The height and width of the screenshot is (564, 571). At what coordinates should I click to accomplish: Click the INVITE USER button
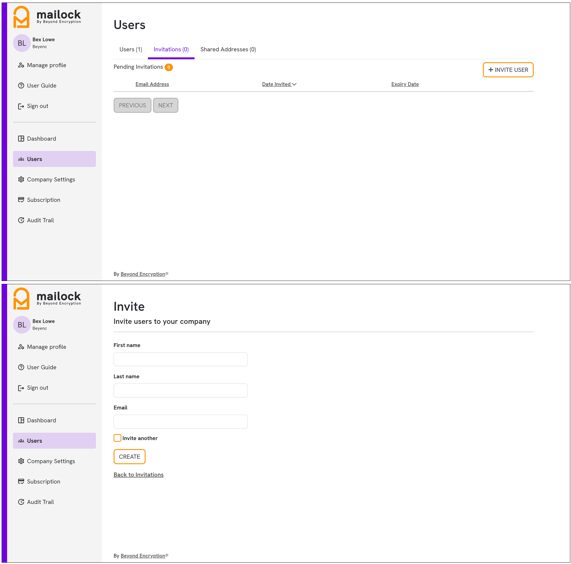pyautogui.click(x=508, y=70)
